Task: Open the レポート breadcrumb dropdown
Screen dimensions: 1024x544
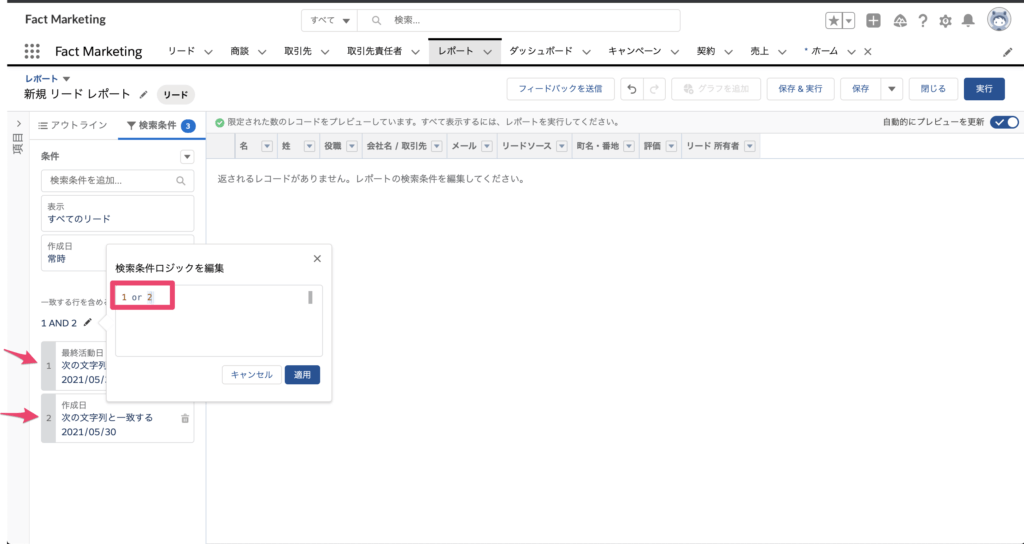Action: point(66,79)
